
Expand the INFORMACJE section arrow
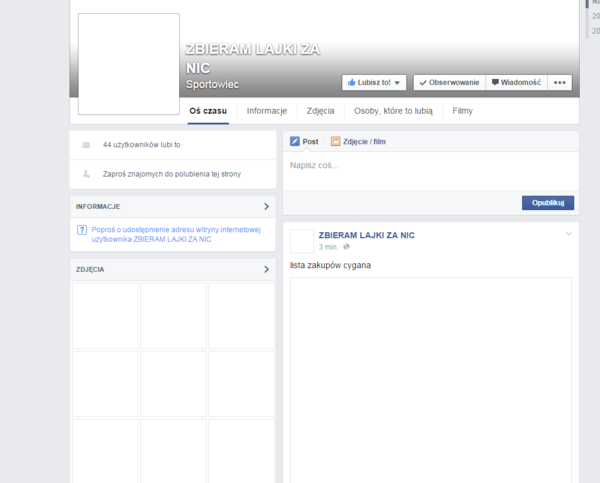pos(266,206)
